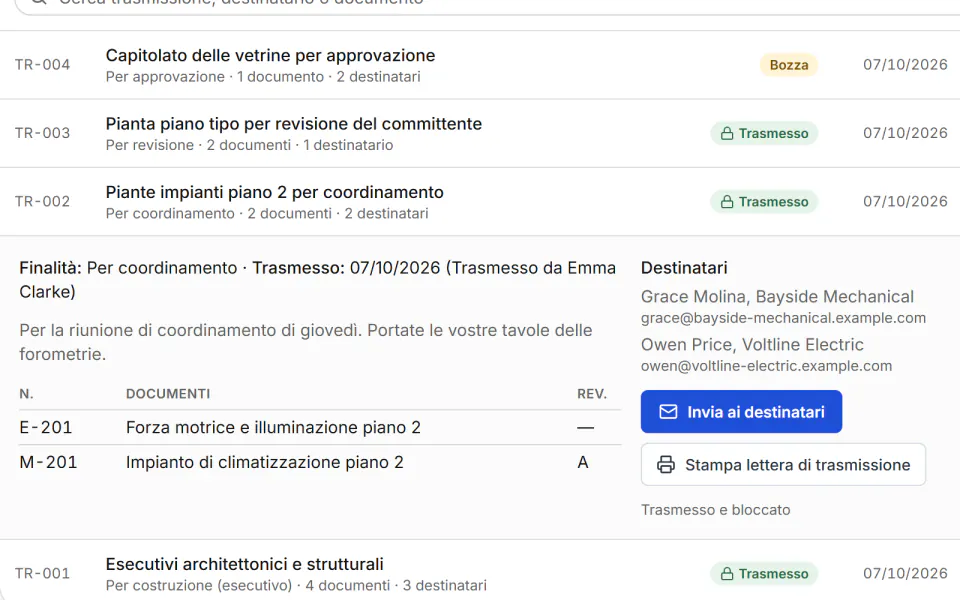The image size is (960, 600).
Task: Click the TR-004 transmittal number
Action: tap(42, 65)
